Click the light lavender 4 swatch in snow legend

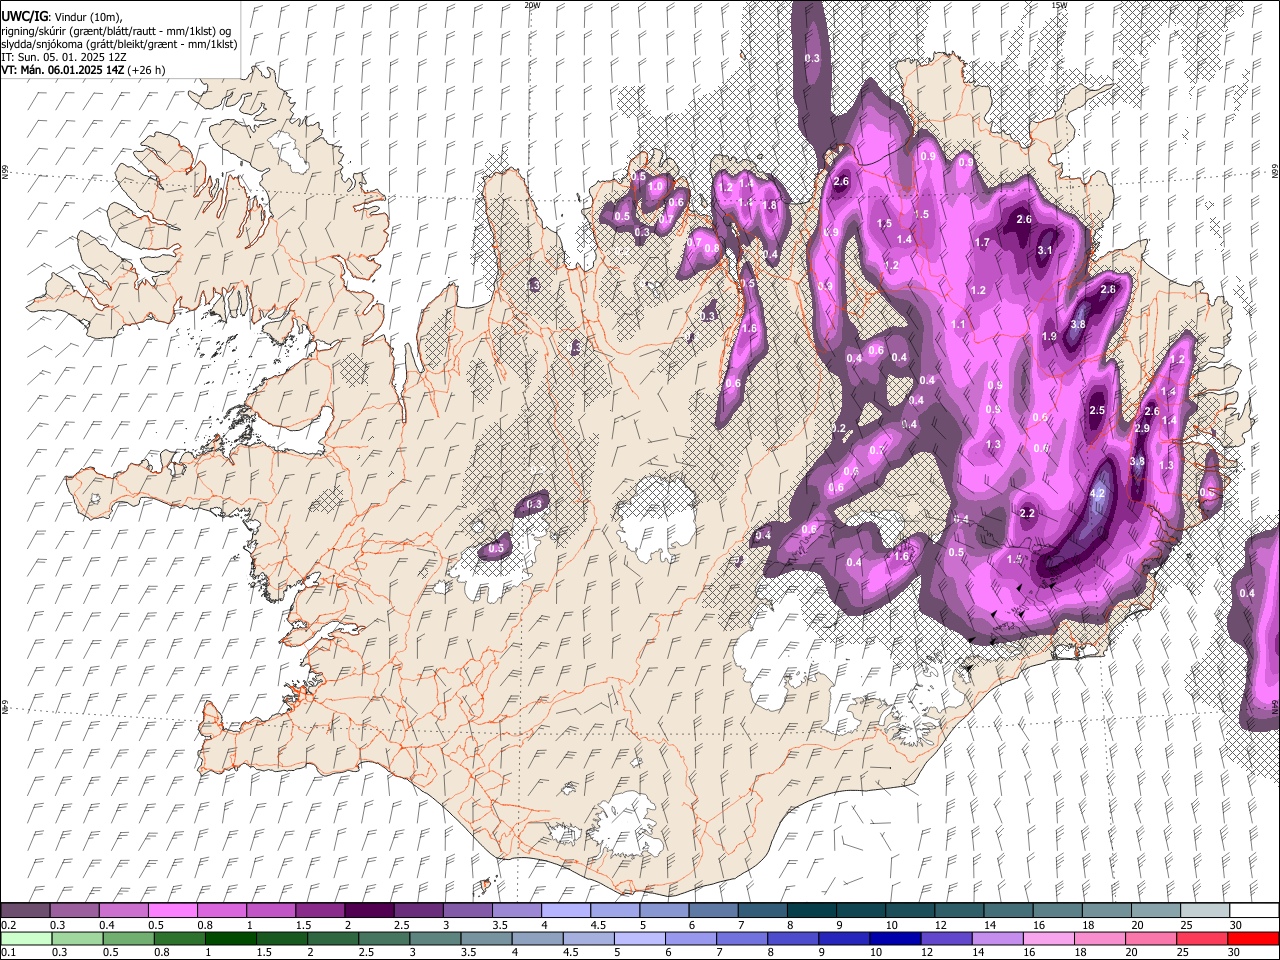565,911
